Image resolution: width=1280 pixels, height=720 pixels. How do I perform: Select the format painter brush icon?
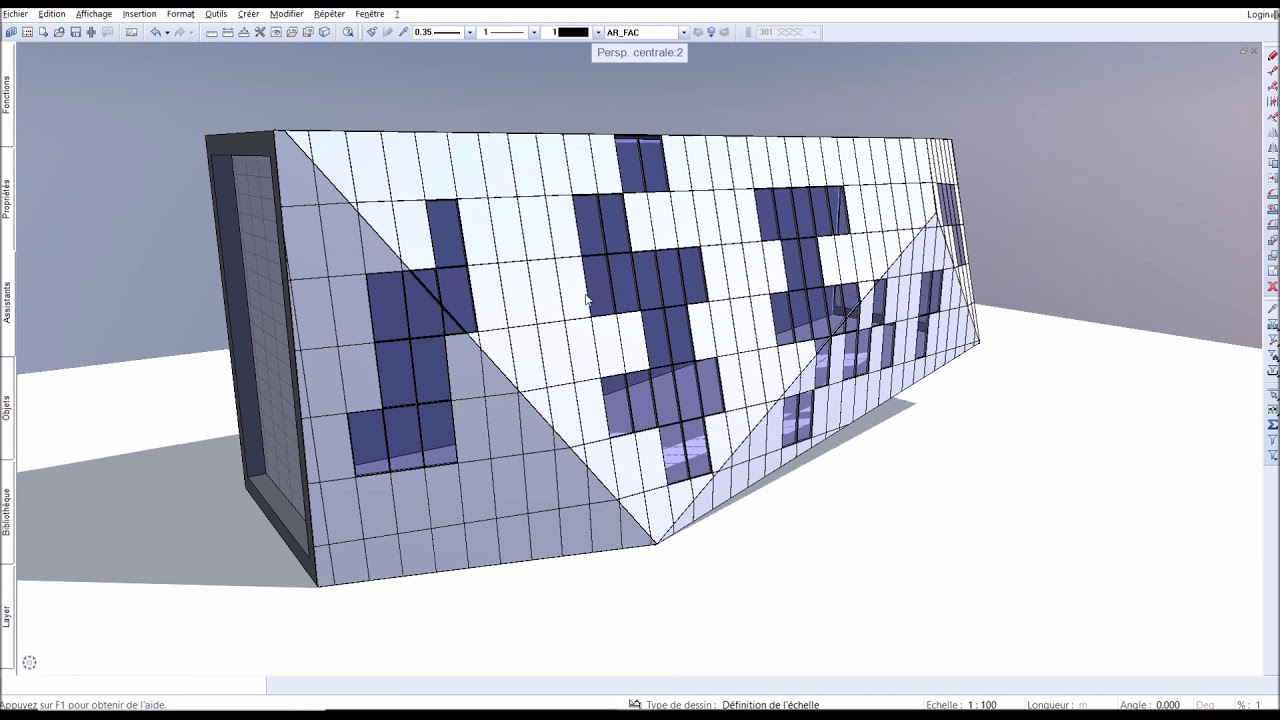pos(371,32)
